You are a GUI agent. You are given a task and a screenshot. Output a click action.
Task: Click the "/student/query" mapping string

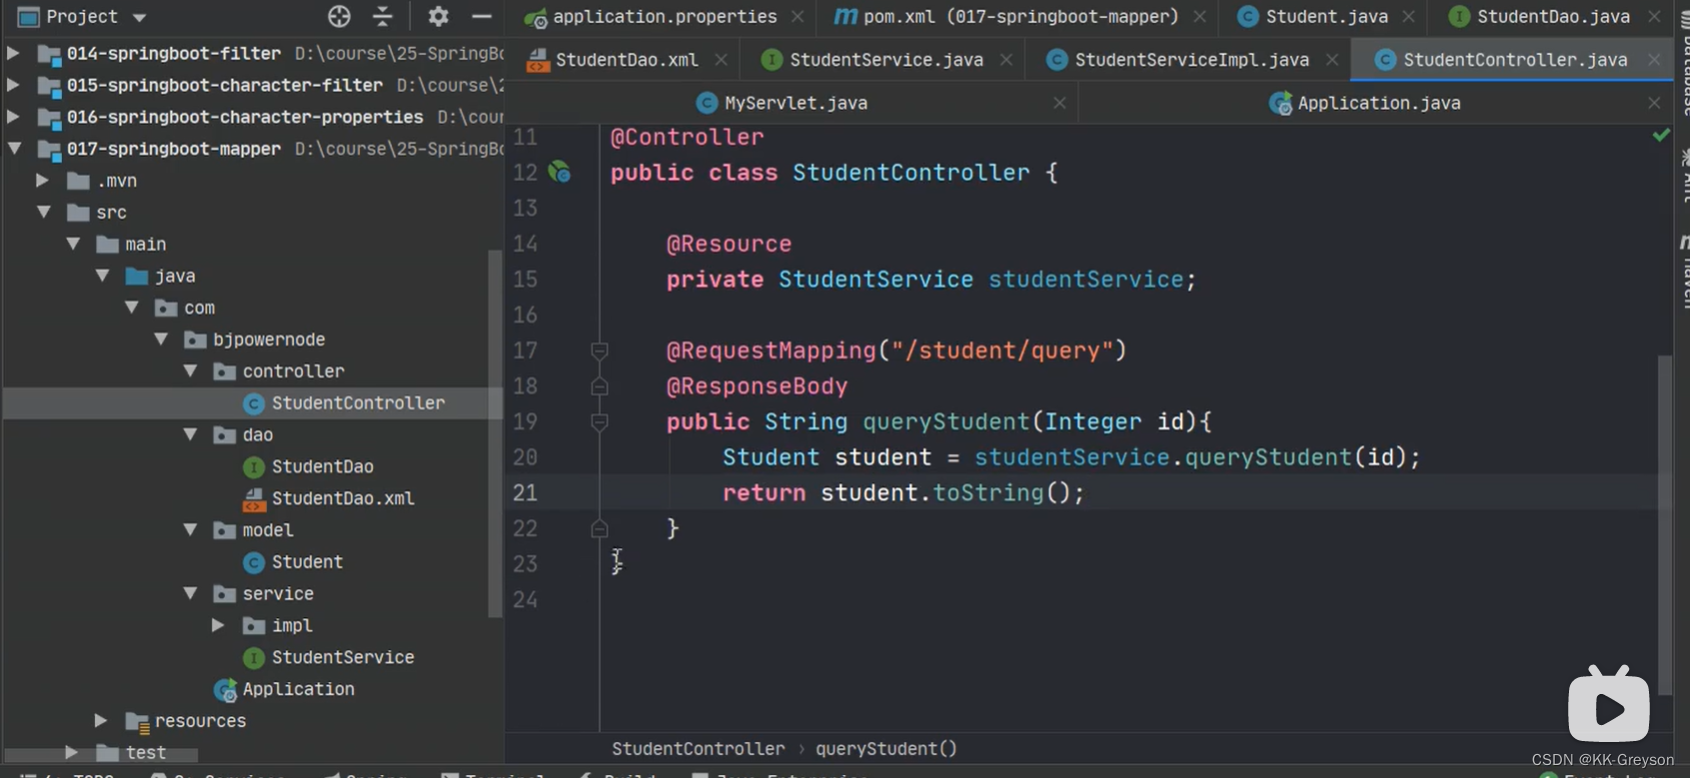tap(1002, 351)
